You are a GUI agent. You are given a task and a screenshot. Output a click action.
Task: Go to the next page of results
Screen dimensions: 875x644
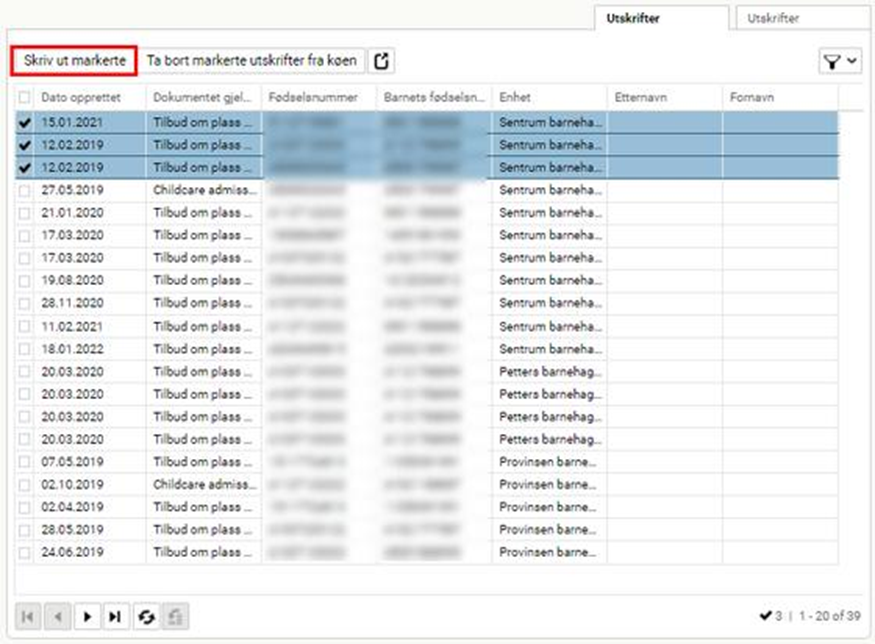click(x=88, y=617)
